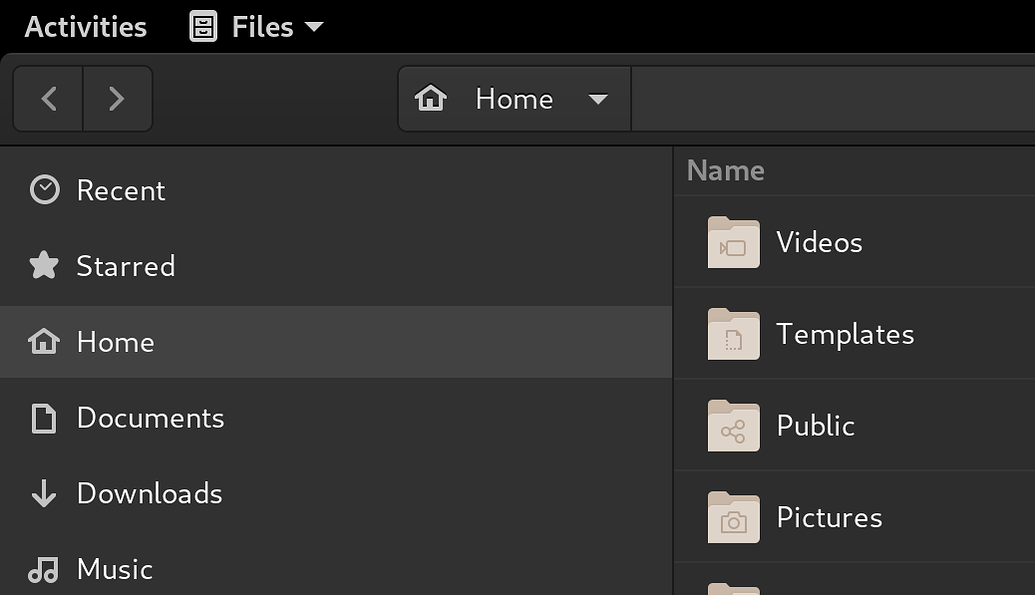
Task: Open the Files application menu arrow
Action: pyautogui.click(x=314, y=27)
